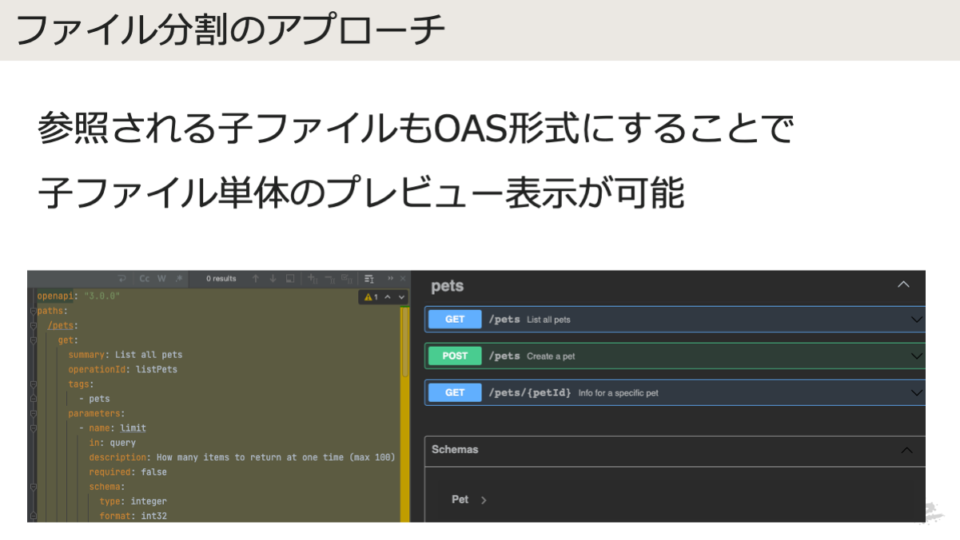The image size is (960, 540).
Task: Collapse the 'tags:' fold marker in gutter
Action: (33, 384)
